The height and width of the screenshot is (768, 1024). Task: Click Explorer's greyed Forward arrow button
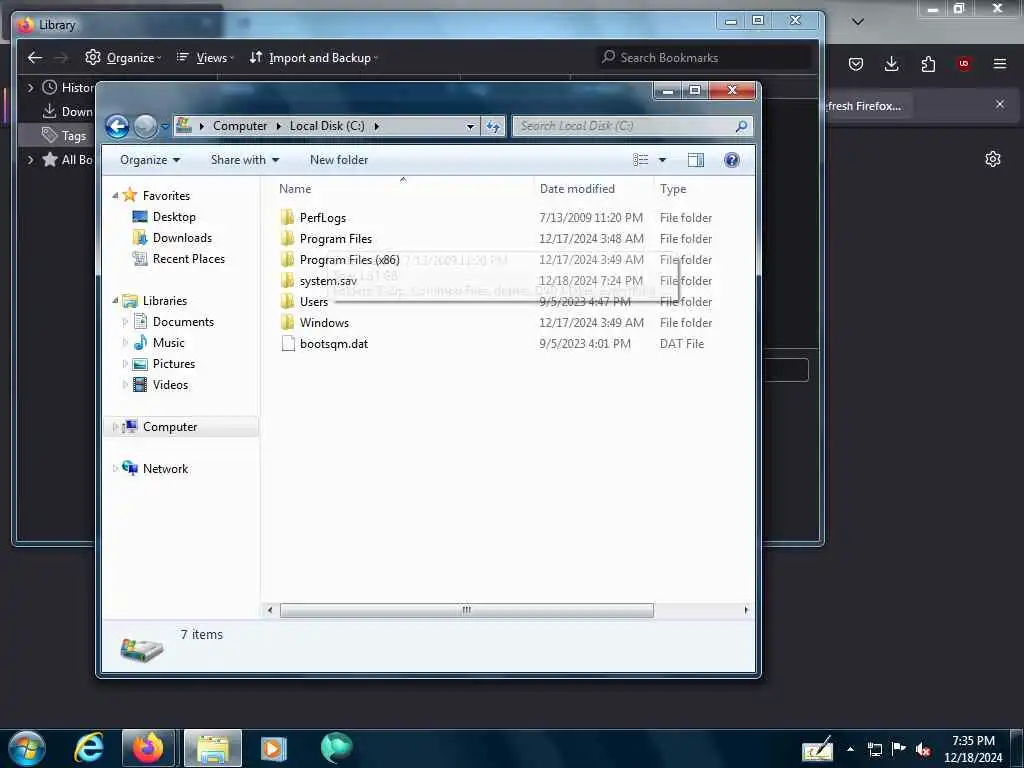click(145, 126)
